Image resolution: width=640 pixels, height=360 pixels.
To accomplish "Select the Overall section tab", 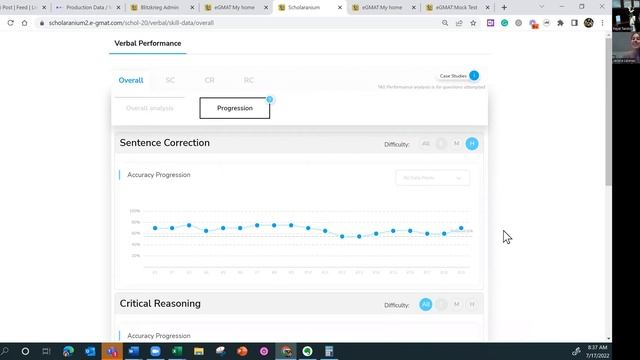I will [131, 80].
